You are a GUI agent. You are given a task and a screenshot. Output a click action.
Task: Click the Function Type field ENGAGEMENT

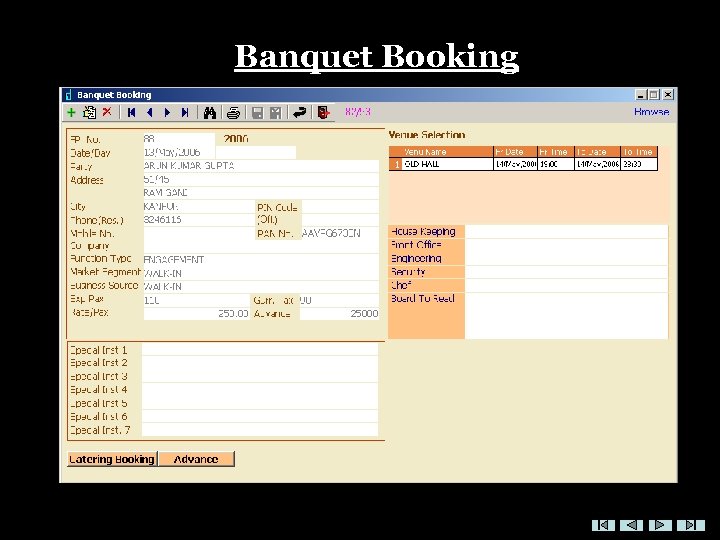pyautogui.click(x=261, y=260)
